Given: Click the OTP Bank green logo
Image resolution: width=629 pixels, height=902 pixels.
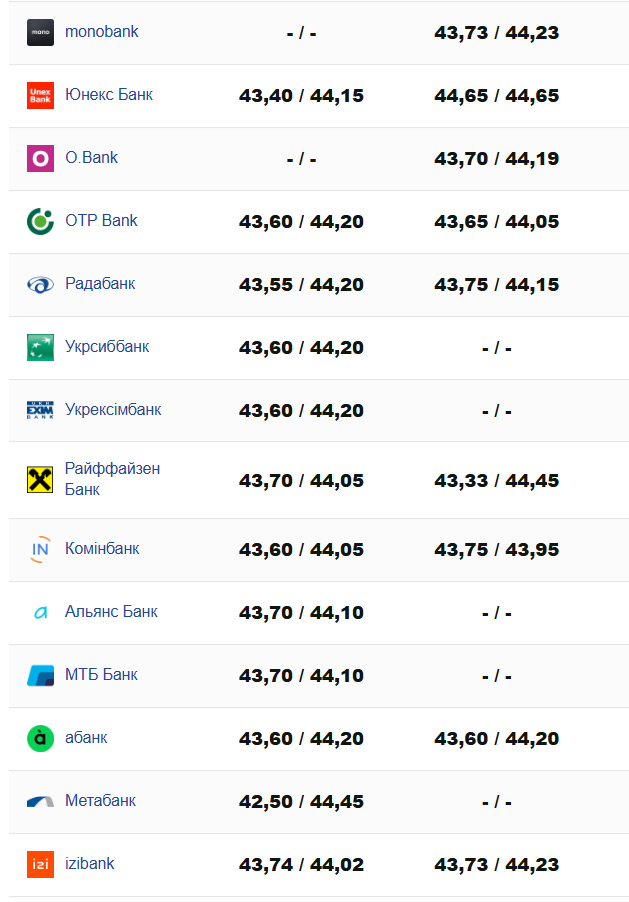Looking at the screenshot, I should coord(40,221).
